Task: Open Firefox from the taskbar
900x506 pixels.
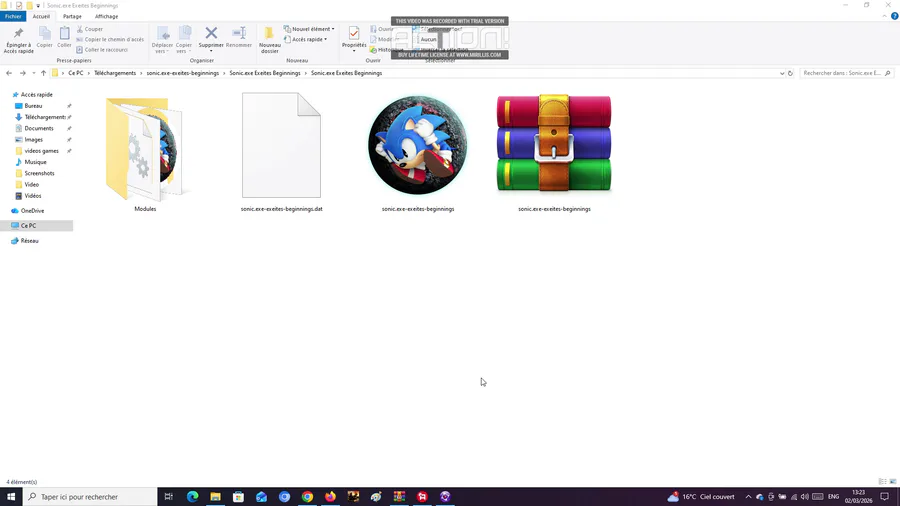Action: click(330, 497)
